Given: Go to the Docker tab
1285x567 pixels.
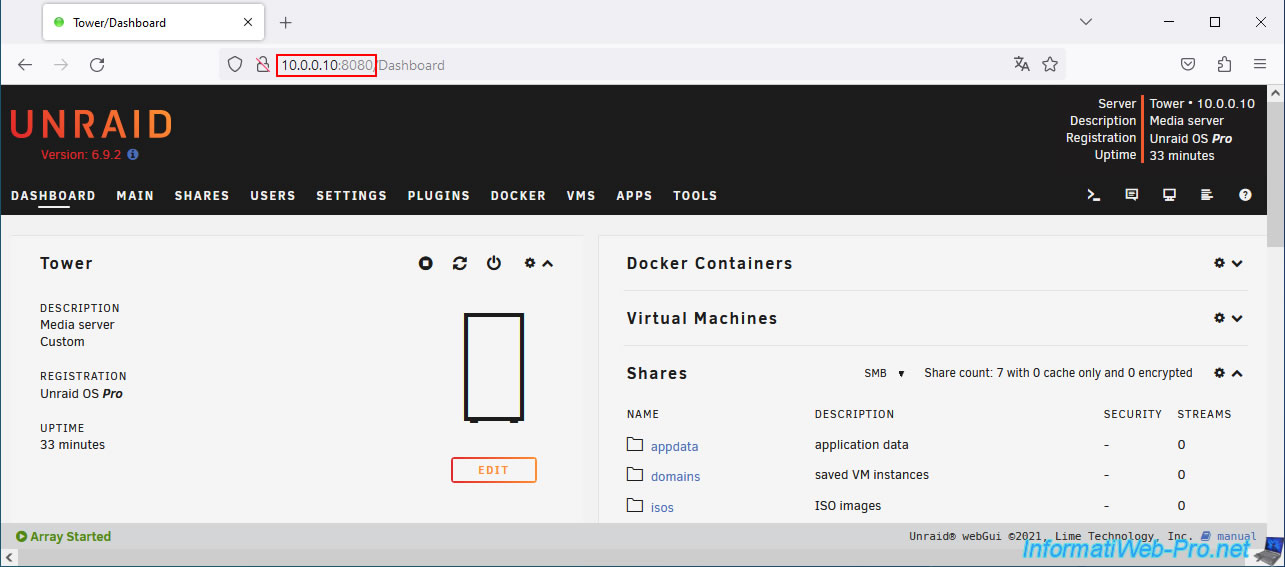Looking at the screenshot, I should [518, 196].
